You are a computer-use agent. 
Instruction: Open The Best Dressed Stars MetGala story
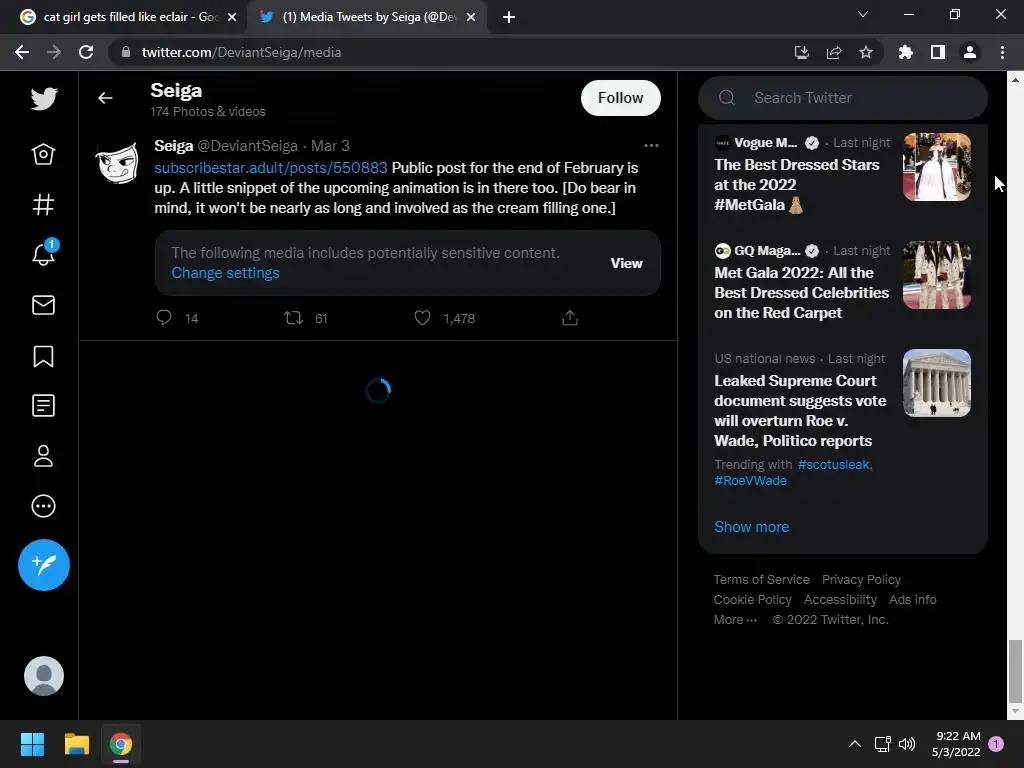pos(797,185)
